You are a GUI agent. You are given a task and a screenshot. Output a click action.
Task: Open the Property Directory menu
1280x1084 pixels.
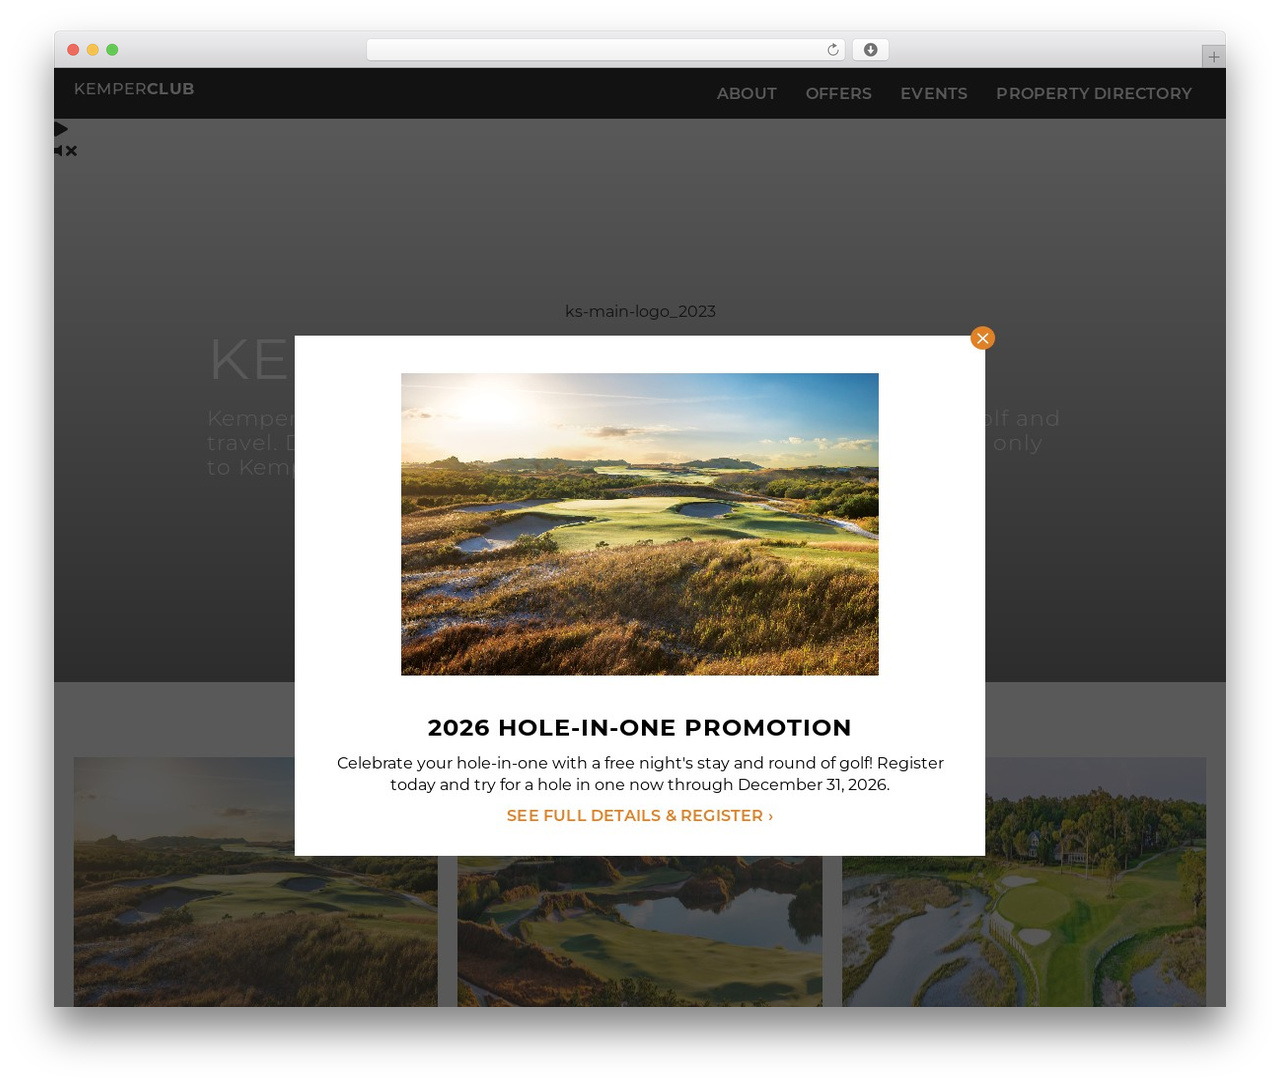[x=1093, y=93]
